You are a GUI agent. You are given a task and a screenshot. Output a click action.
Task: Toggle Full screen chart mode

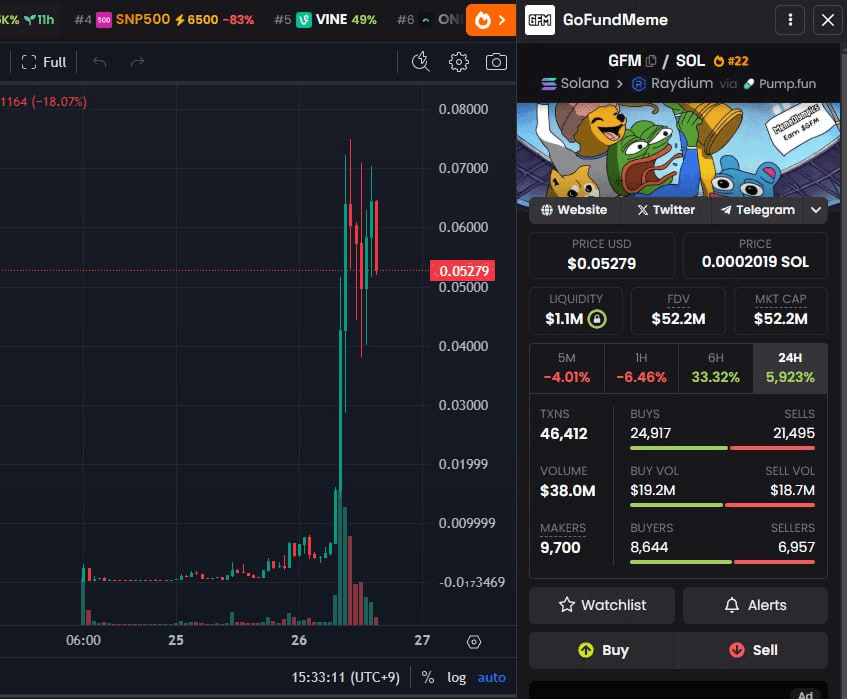point(44,62)
